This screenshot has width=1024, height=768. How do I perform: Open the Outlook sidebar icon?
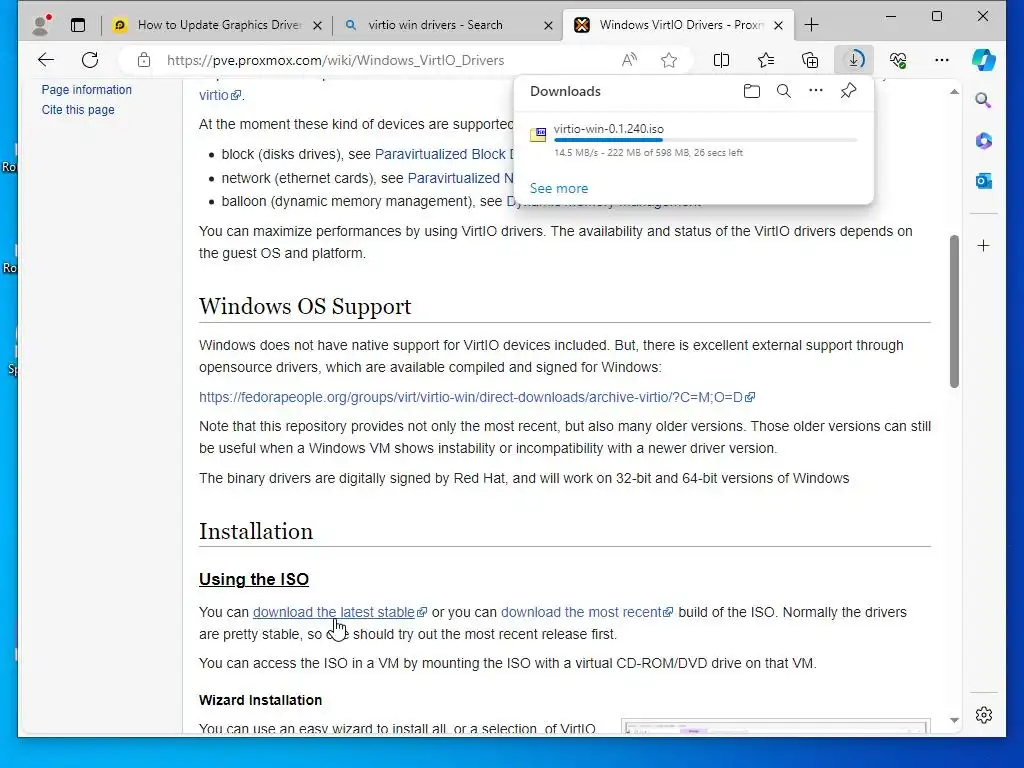tap(984, 181)
